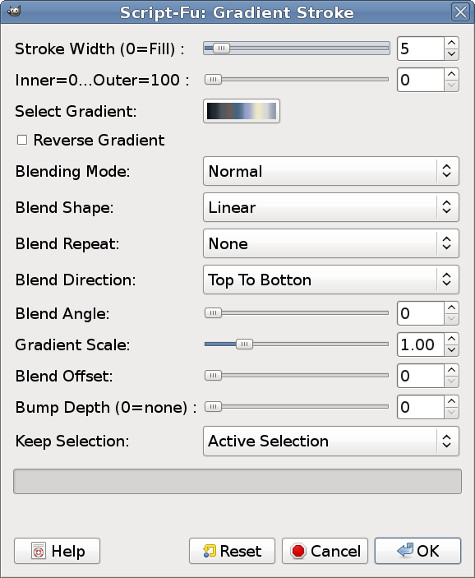Click the Gradient Scale slider handle
475x578 pixels.
pyautogui.click(x=244, y=344)
